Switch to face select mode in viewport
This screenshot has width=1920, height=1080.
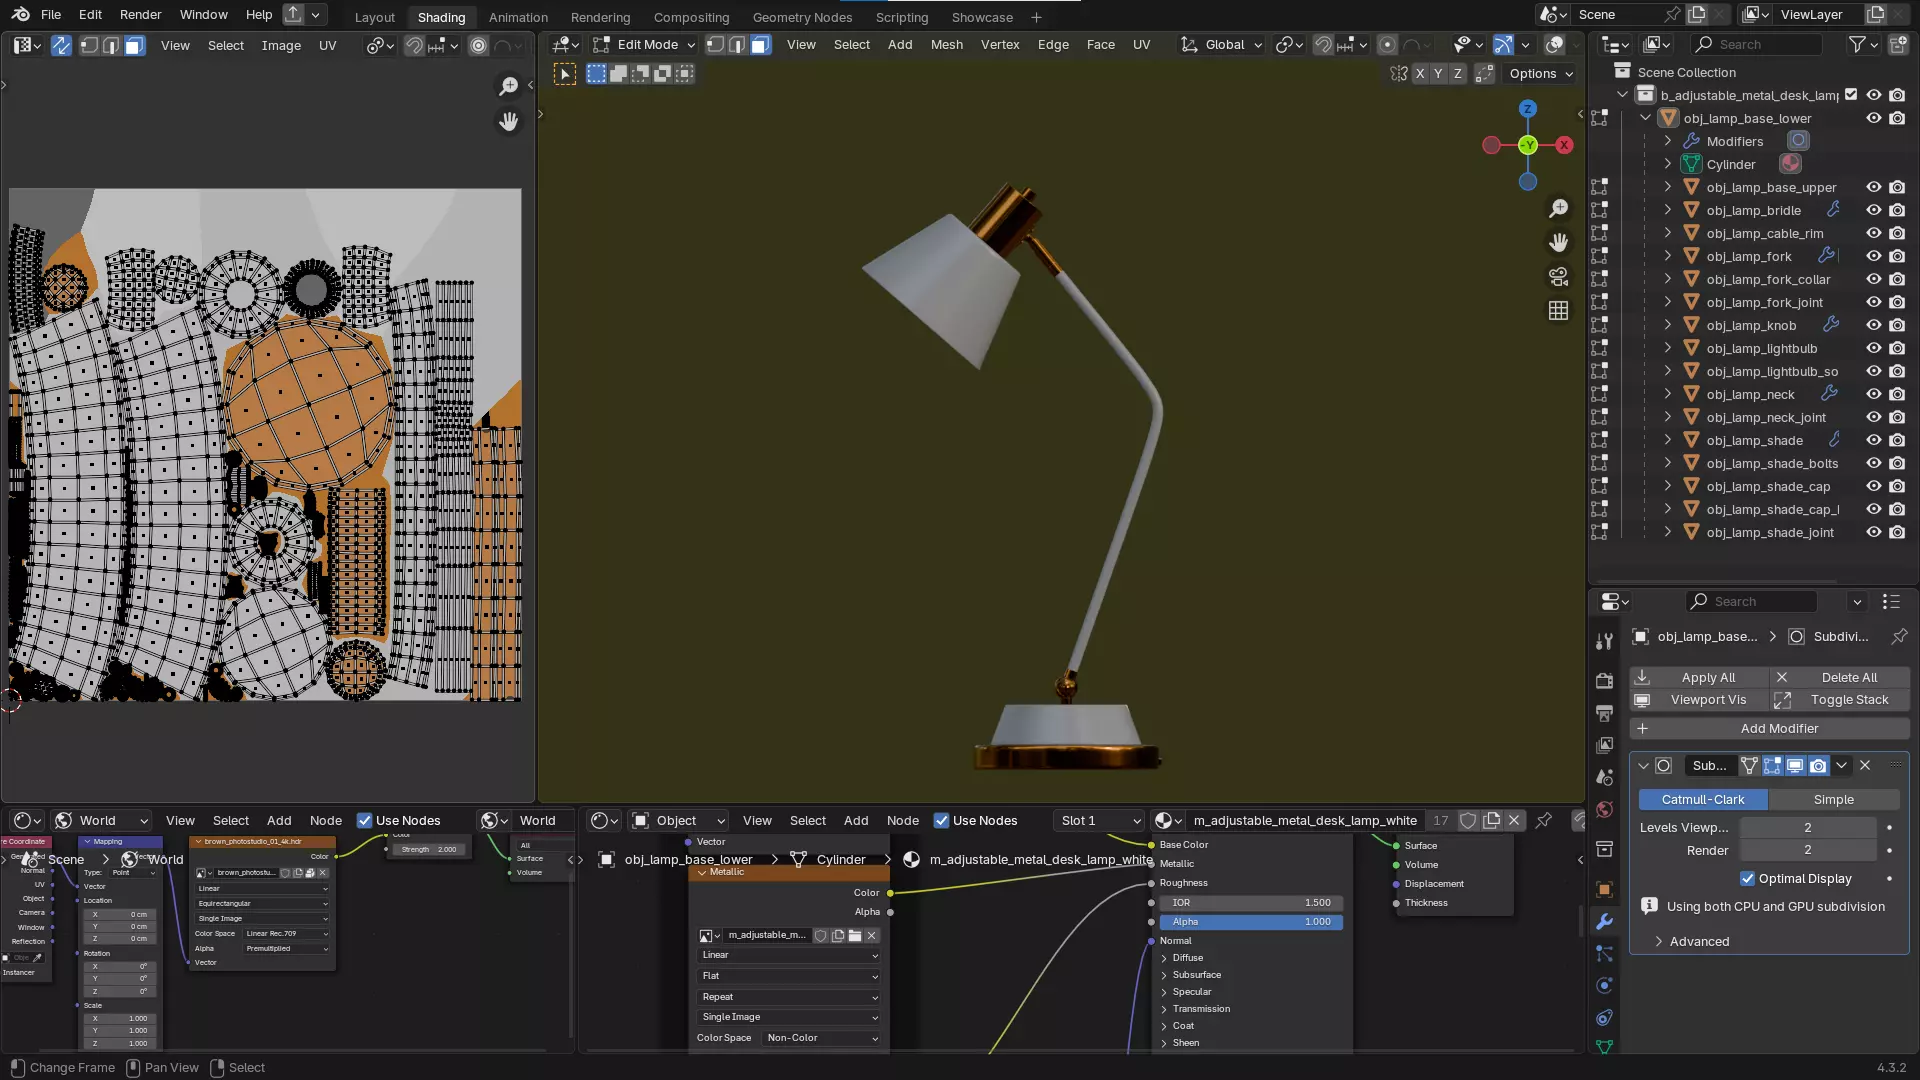click(760, 45)
